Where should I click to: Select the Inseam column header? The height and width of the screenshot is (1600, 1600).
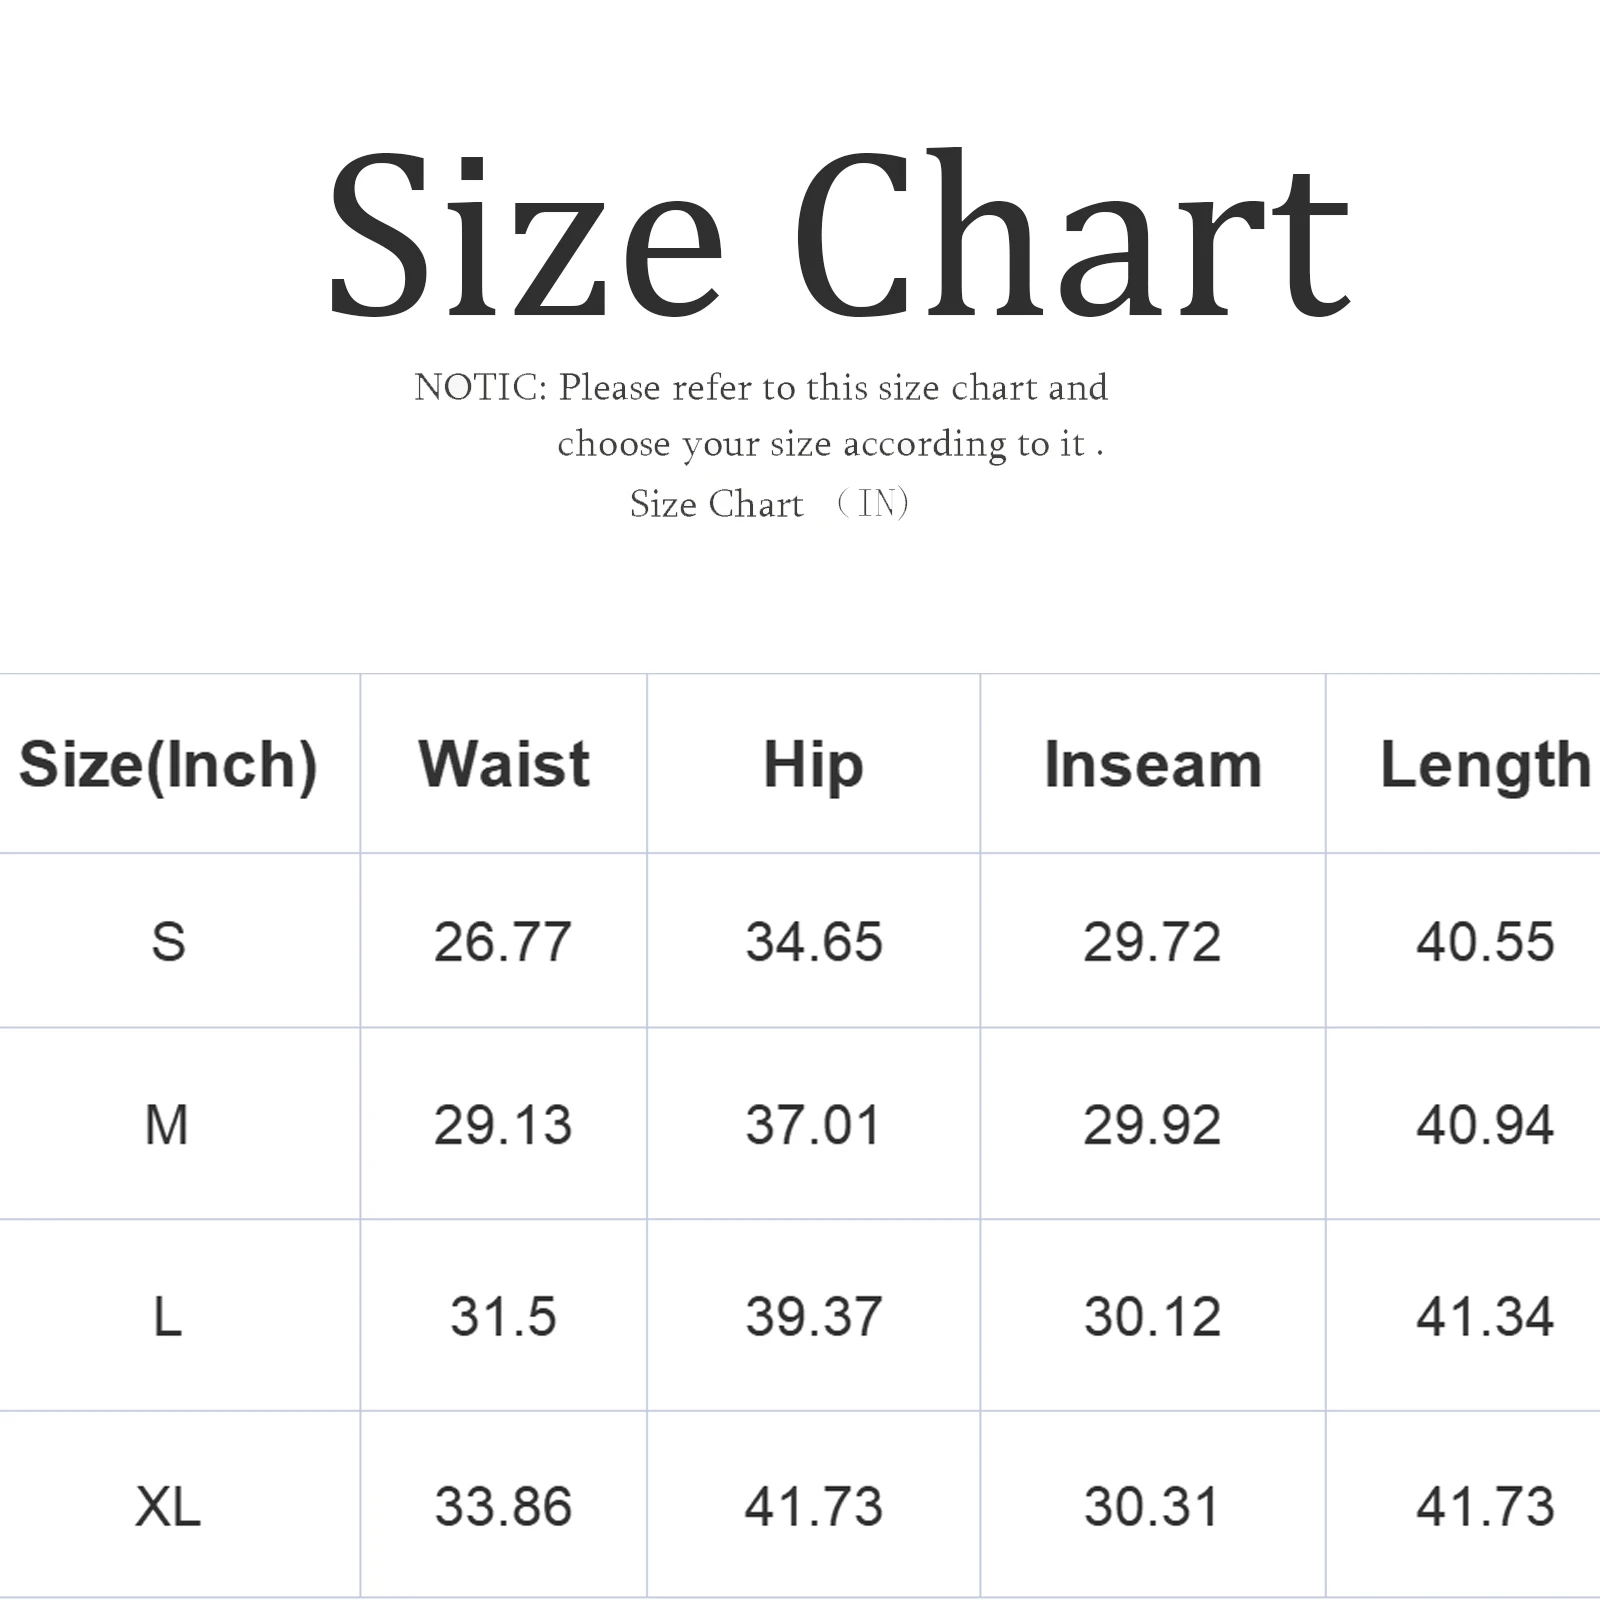coord(1152,765)
